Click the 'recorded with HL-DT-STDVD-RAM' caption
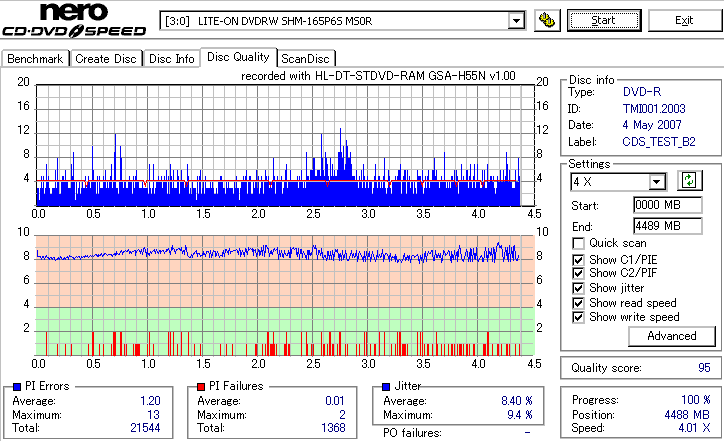 point(378,76)
